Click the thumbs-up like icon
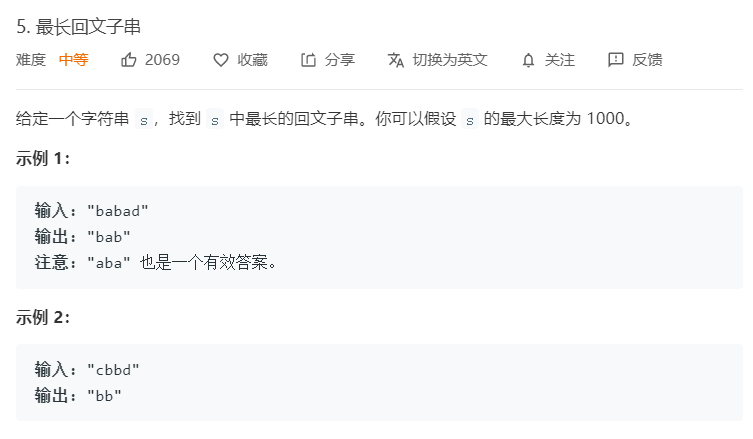Image resolution: width=753 pixels, height=439 pixels. [129, 60]
